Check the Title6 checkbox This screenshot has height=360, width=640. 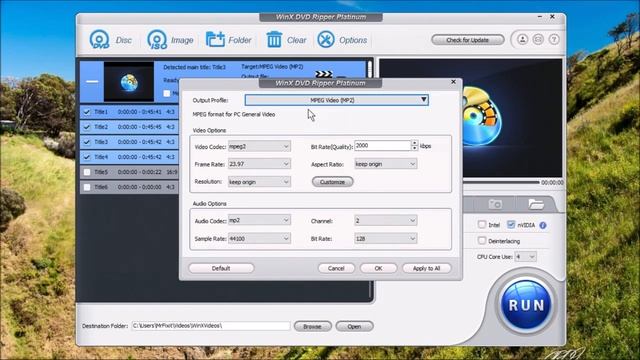[87, 187]
